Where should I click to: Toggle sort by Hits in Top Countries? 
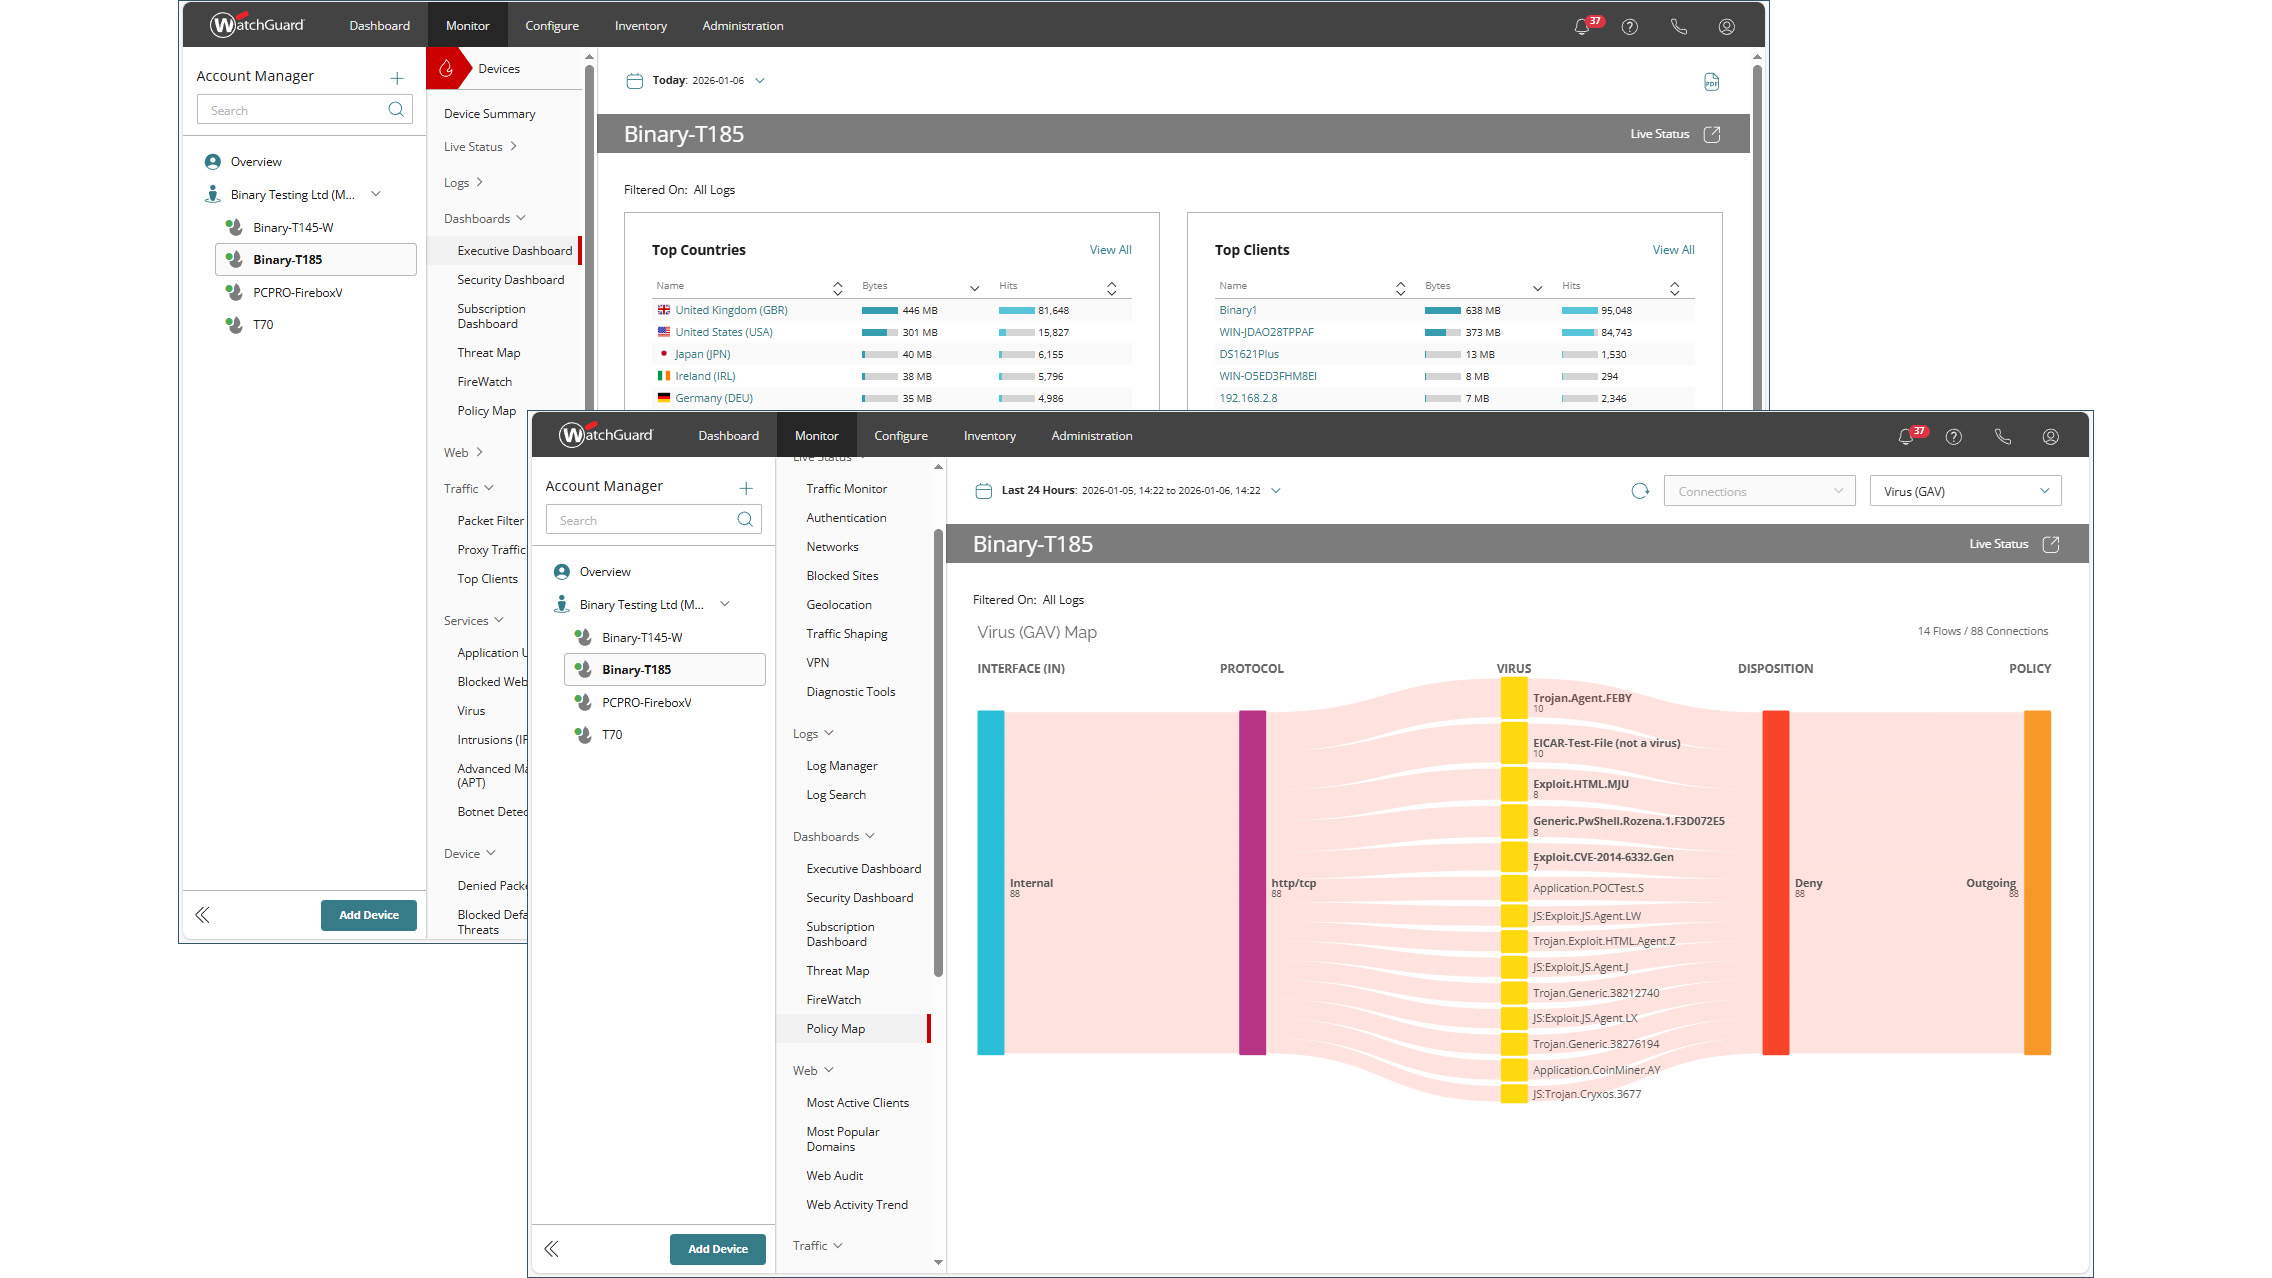[x=1111, y=288]
